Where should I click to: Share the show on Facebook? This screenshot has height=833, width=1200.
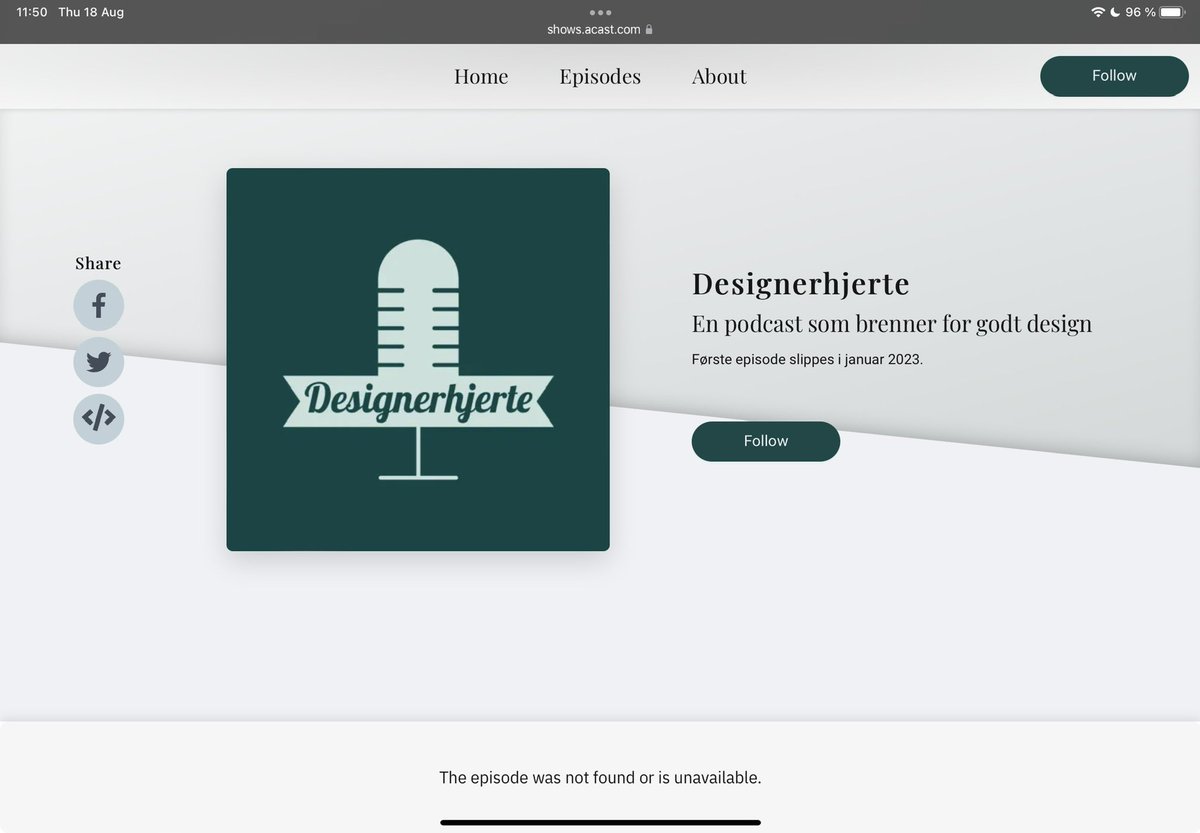pyautogui.click(x=98, y=305)
